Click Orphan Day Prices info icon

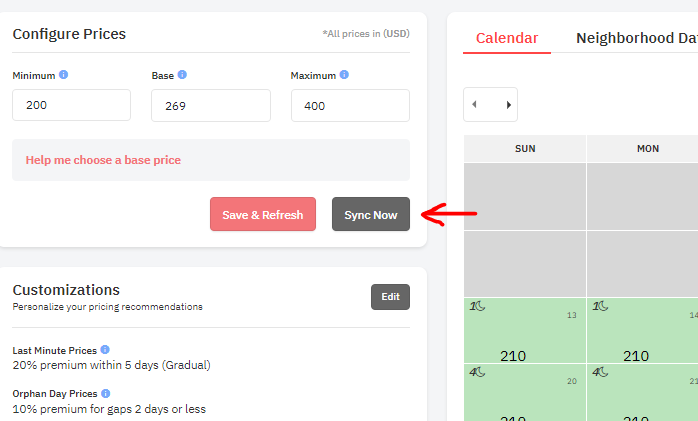105,394
